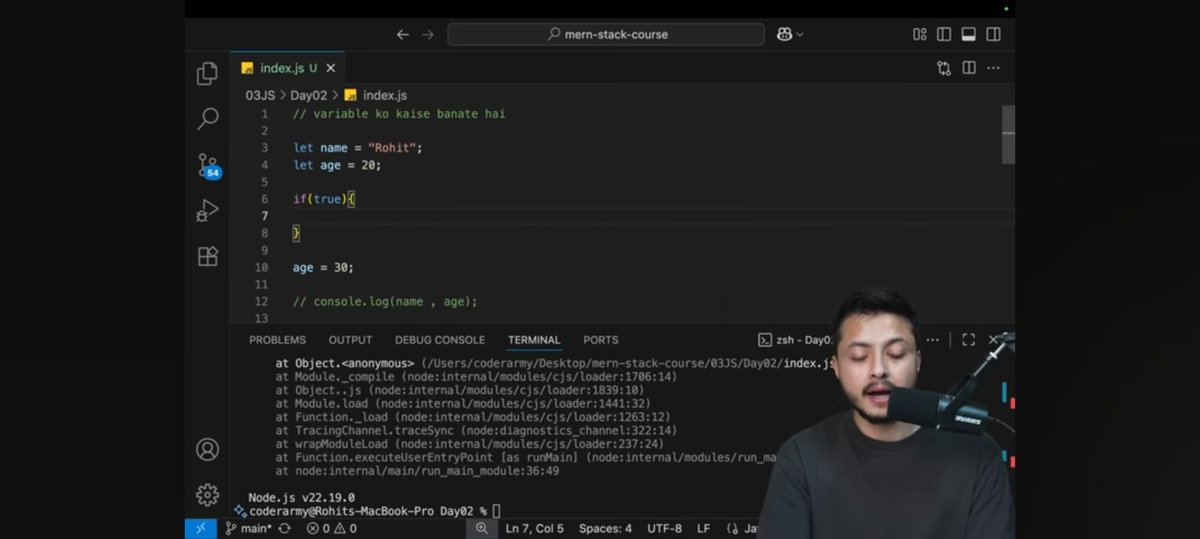Switch to the PORTS tab
This screenshot has width=1200, height=539.
[601, 340]
